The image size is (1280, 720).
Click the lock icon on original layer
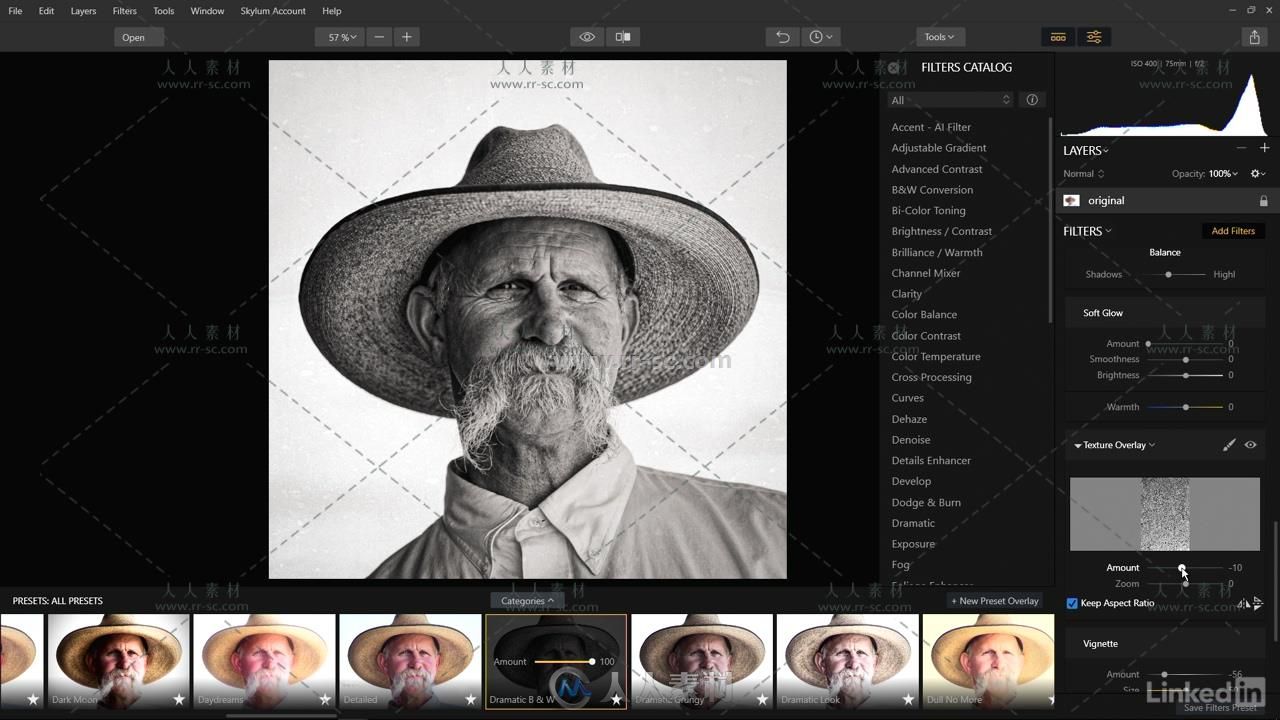(x=1263, y=201)
